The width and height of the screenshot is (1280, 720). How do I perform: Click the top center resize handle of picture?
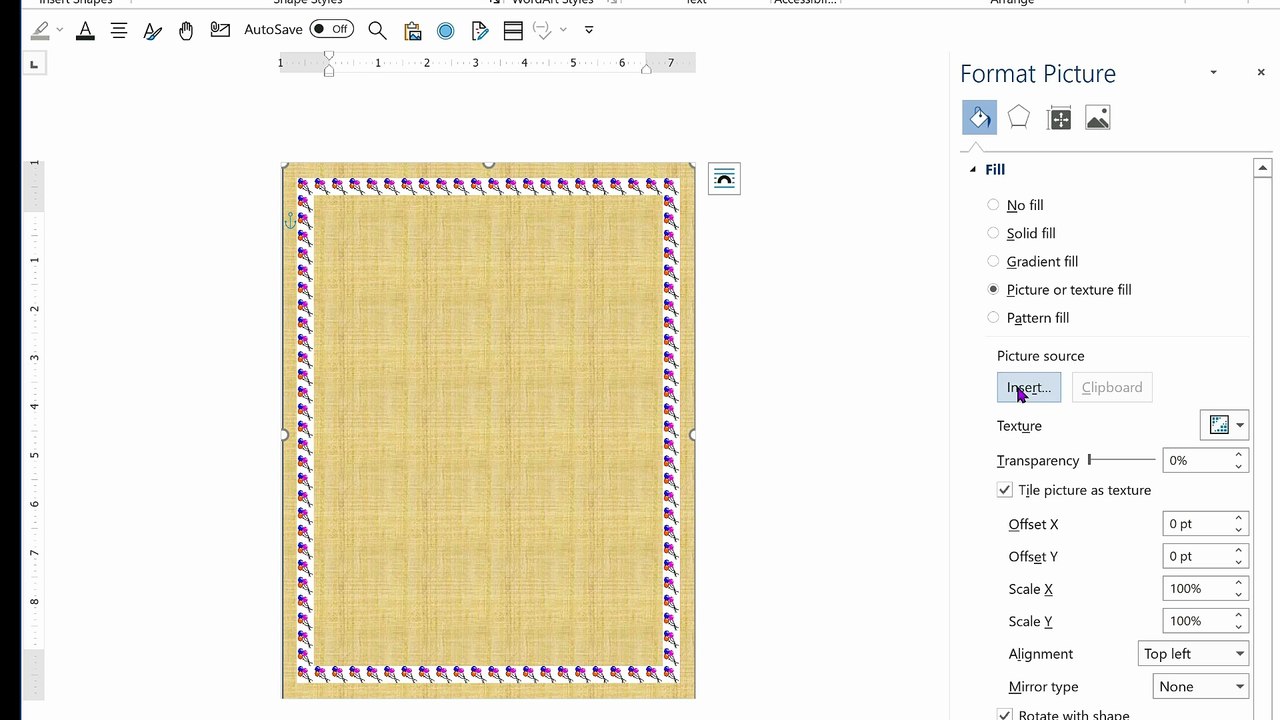tap(488, 164)
